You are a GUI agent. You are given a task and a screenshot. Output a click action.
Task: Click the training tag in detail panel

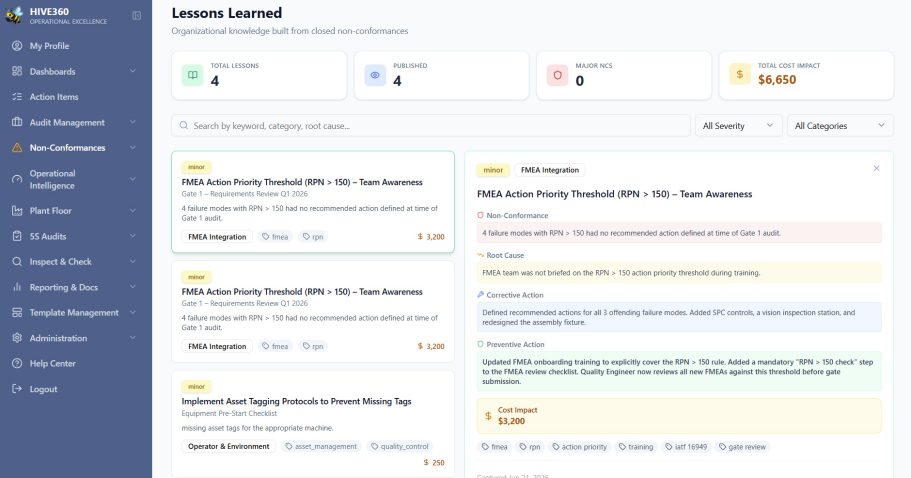pyautogui.click(x=636, y=447)
